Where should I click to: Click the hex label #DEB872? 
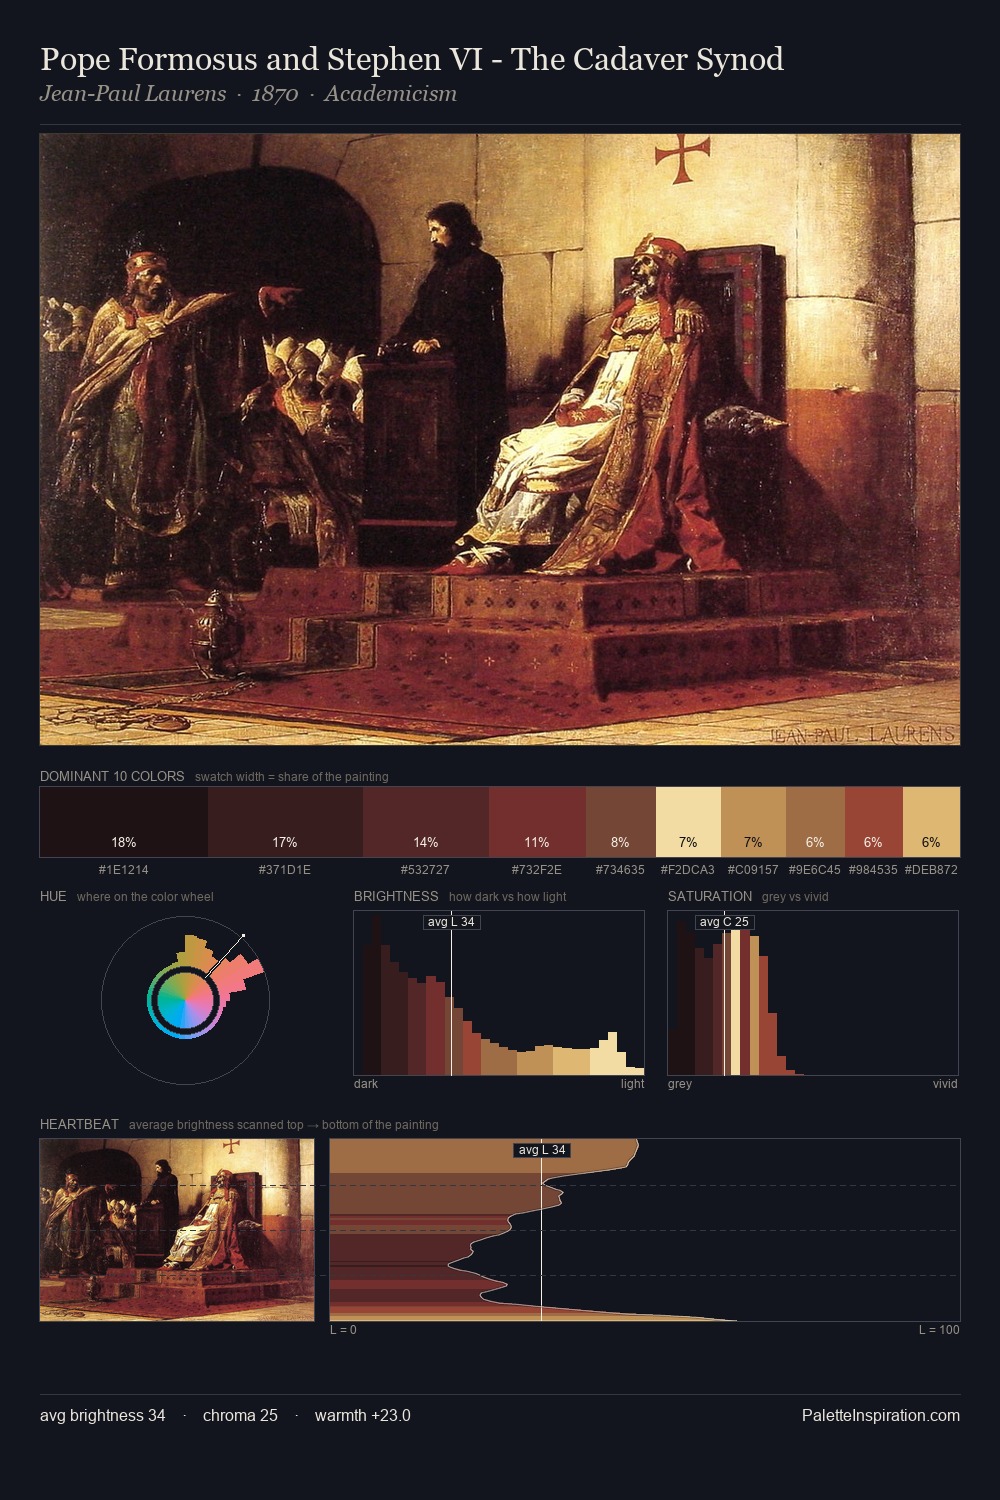coord(931,870)
